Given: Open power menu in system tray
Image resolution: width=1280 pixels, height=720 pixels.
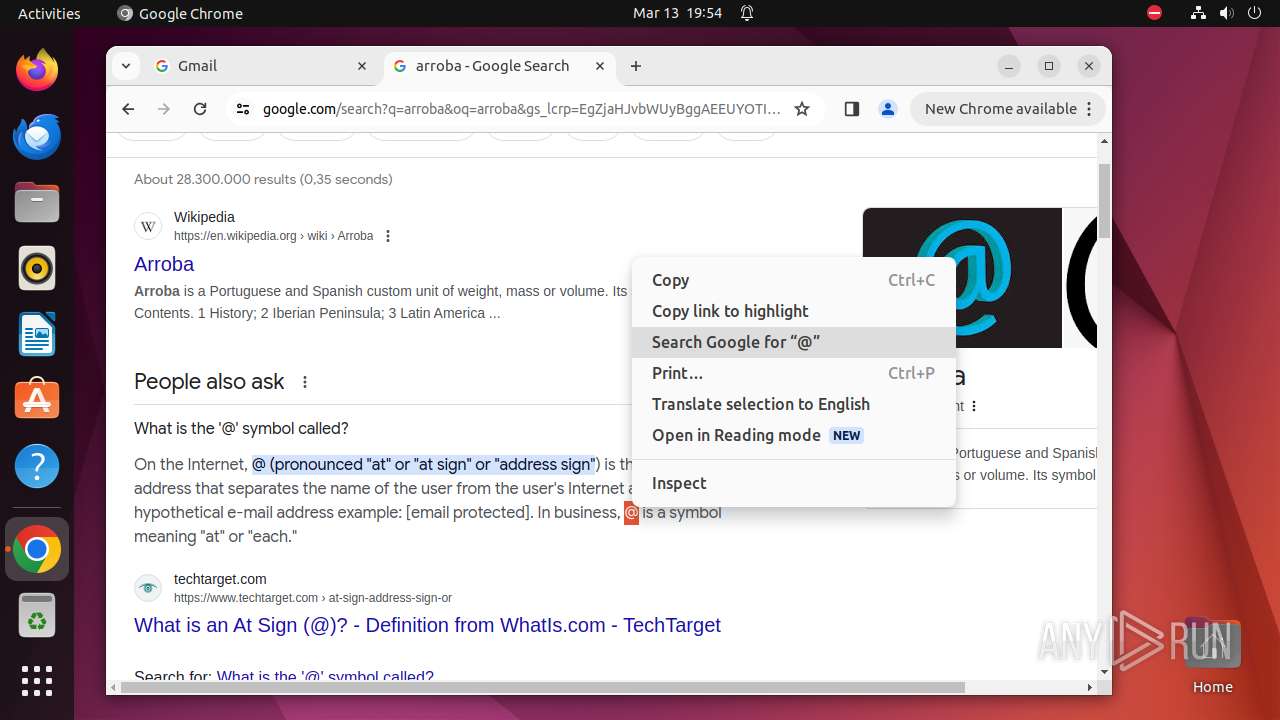Looking at the screenshot, I should coord(1254,13).
